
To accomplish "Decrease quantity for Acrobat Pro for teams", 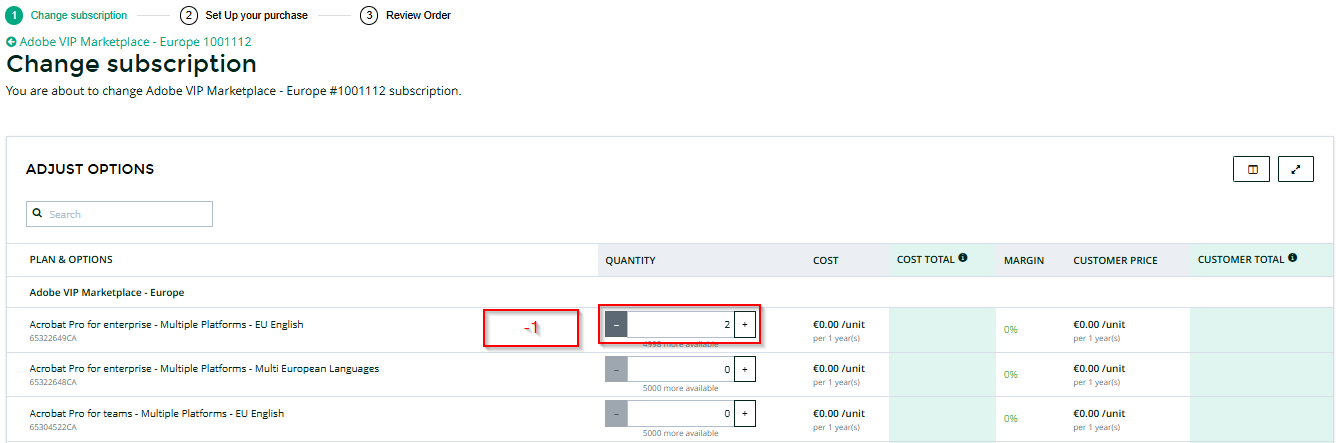I will coord(616,414).
